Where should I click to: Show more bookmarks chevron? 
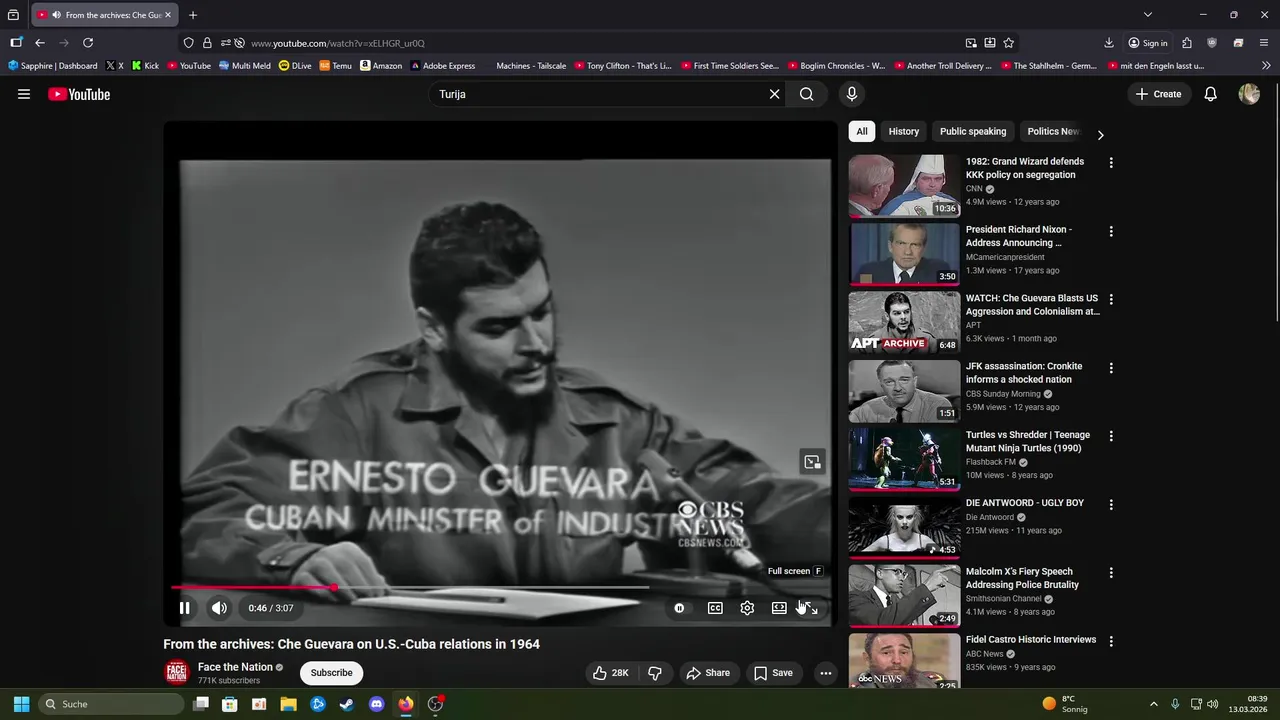[x=1266, y=66]
